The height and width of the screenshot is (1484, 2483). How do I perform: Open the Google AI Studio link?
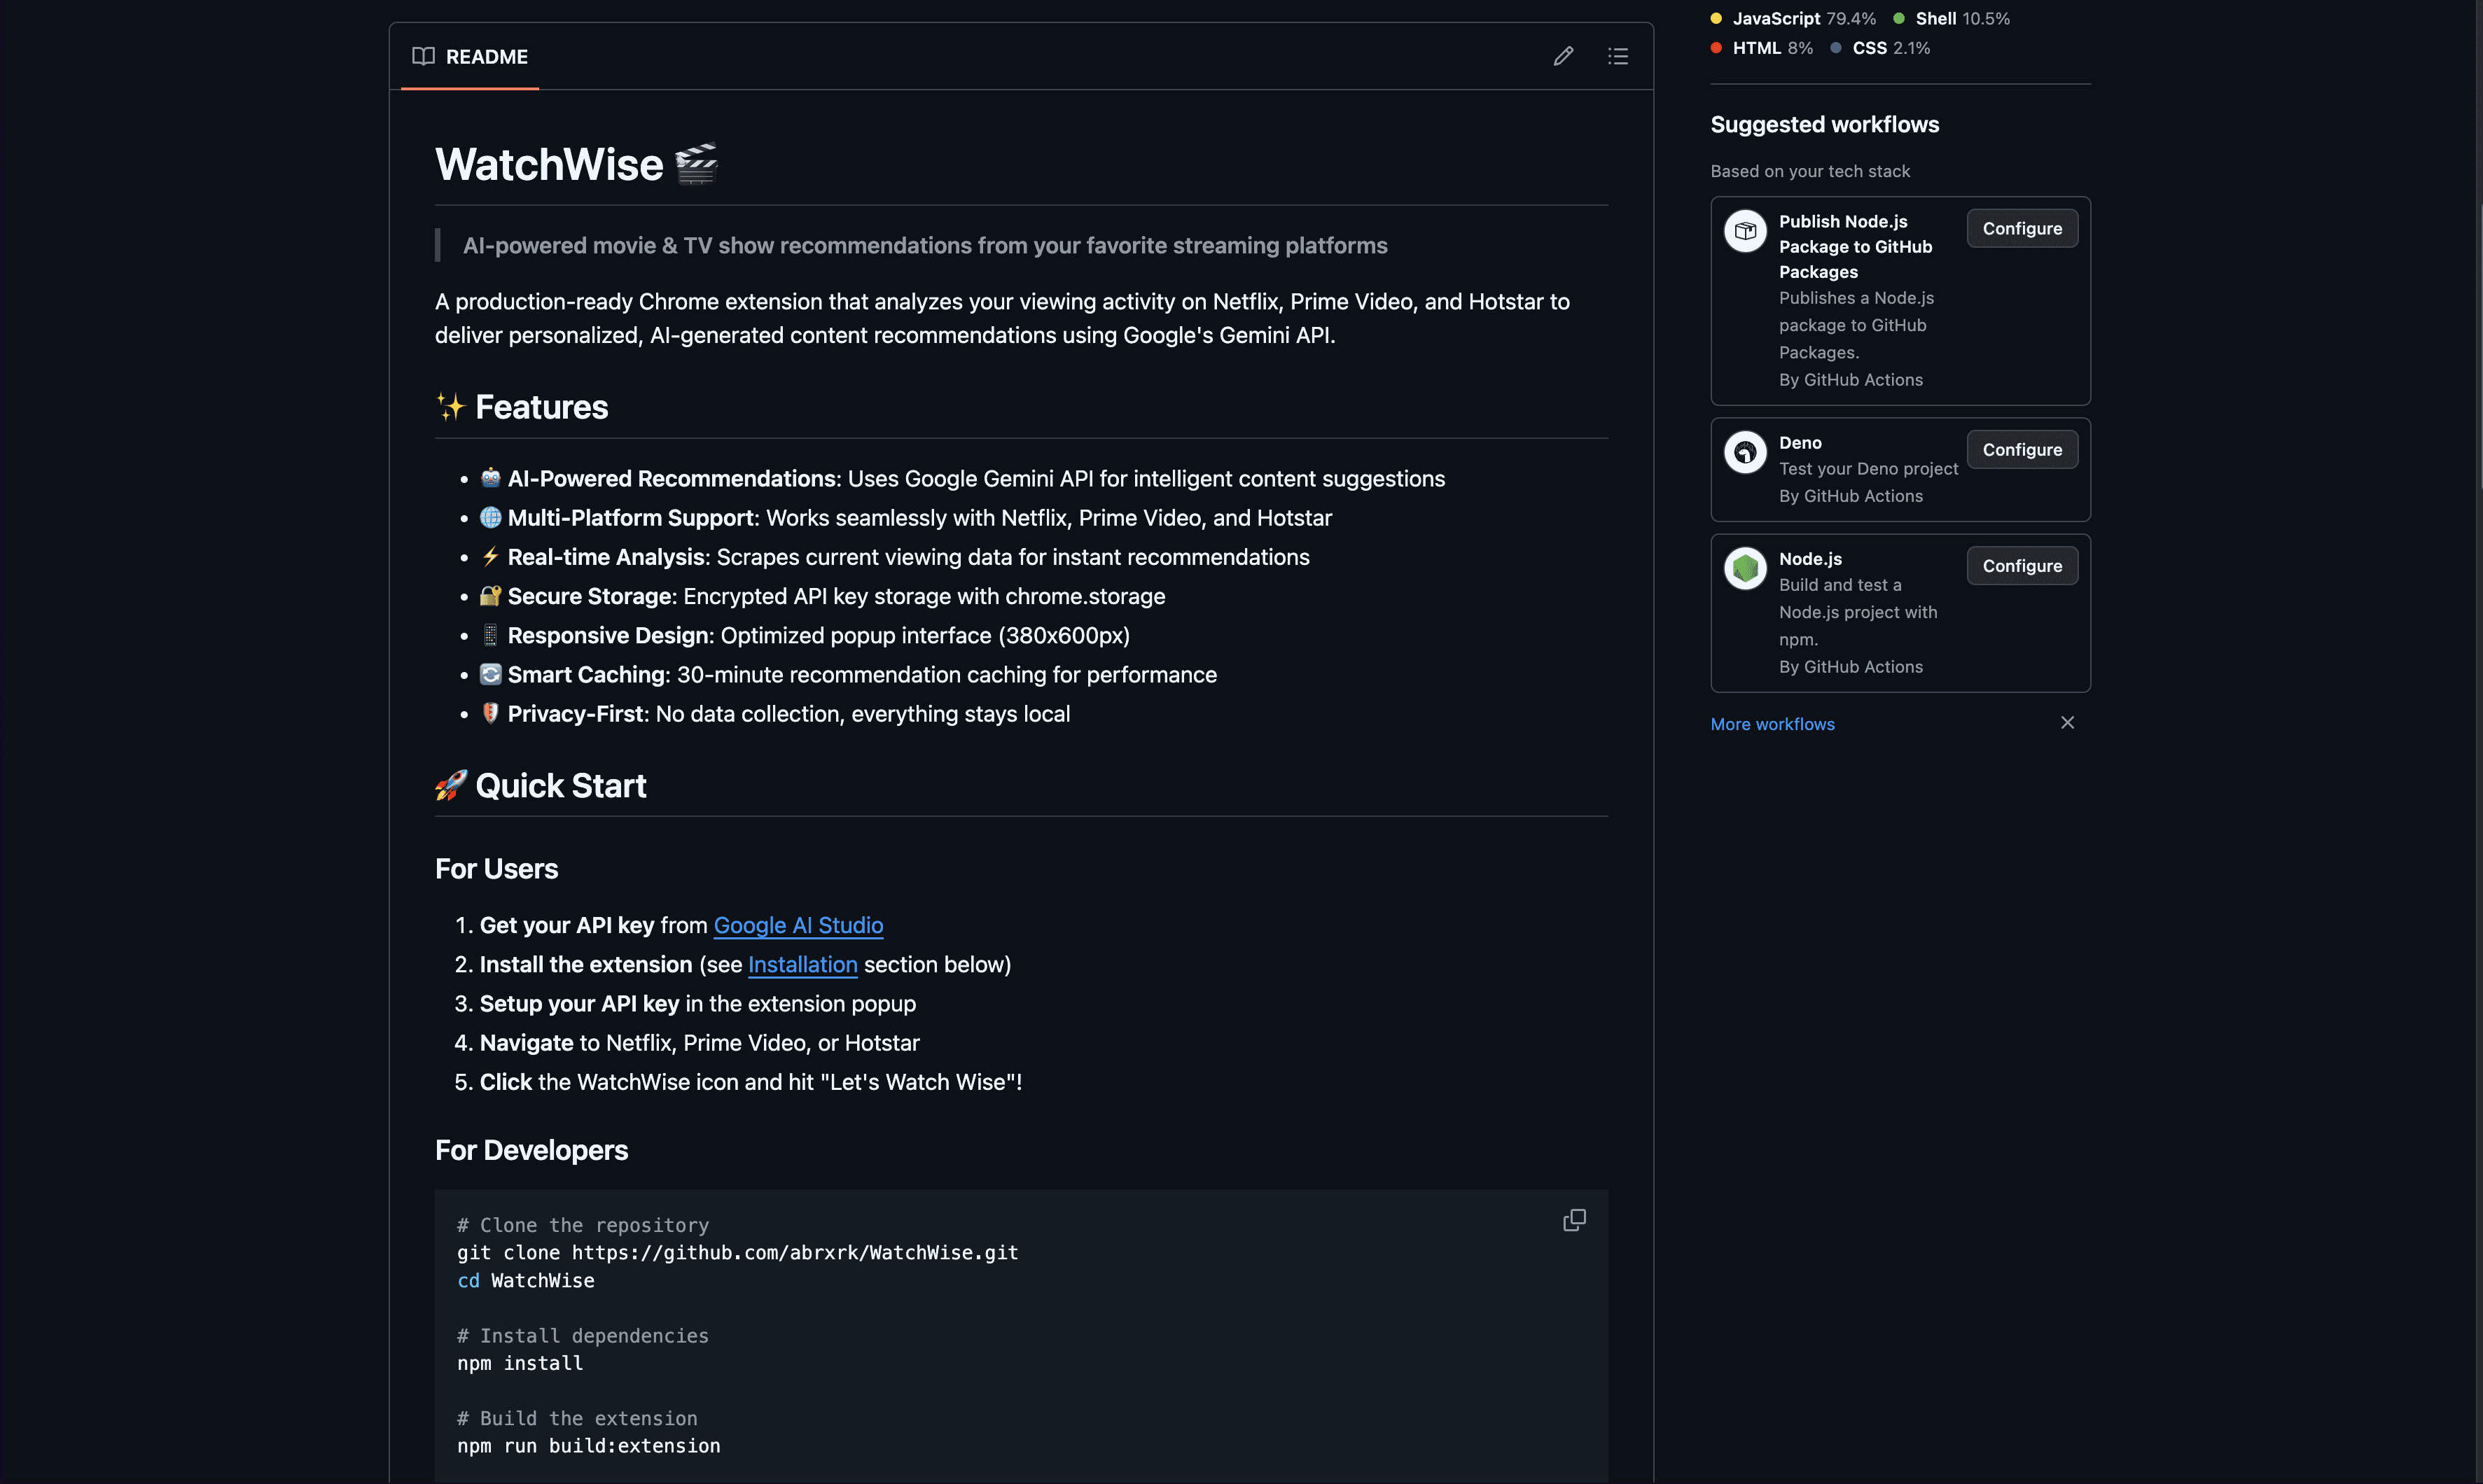pos(798,925)
